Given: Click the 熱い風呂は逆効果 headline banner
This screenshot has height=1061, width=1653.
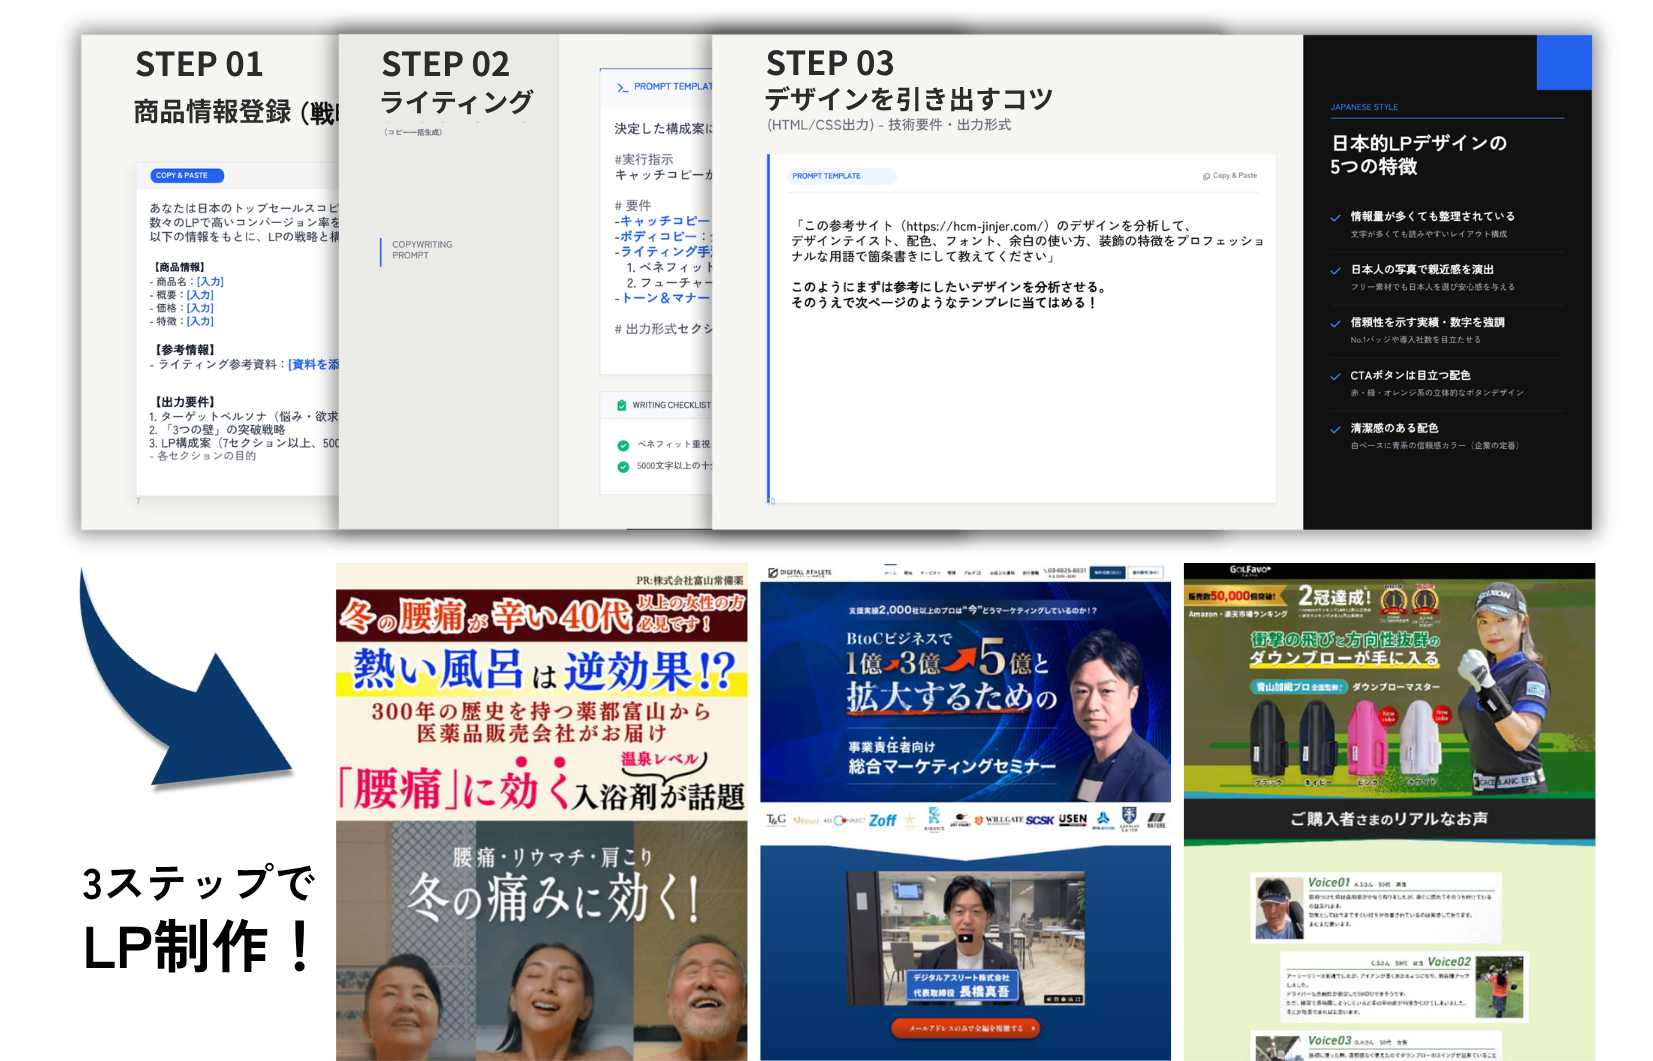Looking at the screenshot, I should tap(543, 670).
